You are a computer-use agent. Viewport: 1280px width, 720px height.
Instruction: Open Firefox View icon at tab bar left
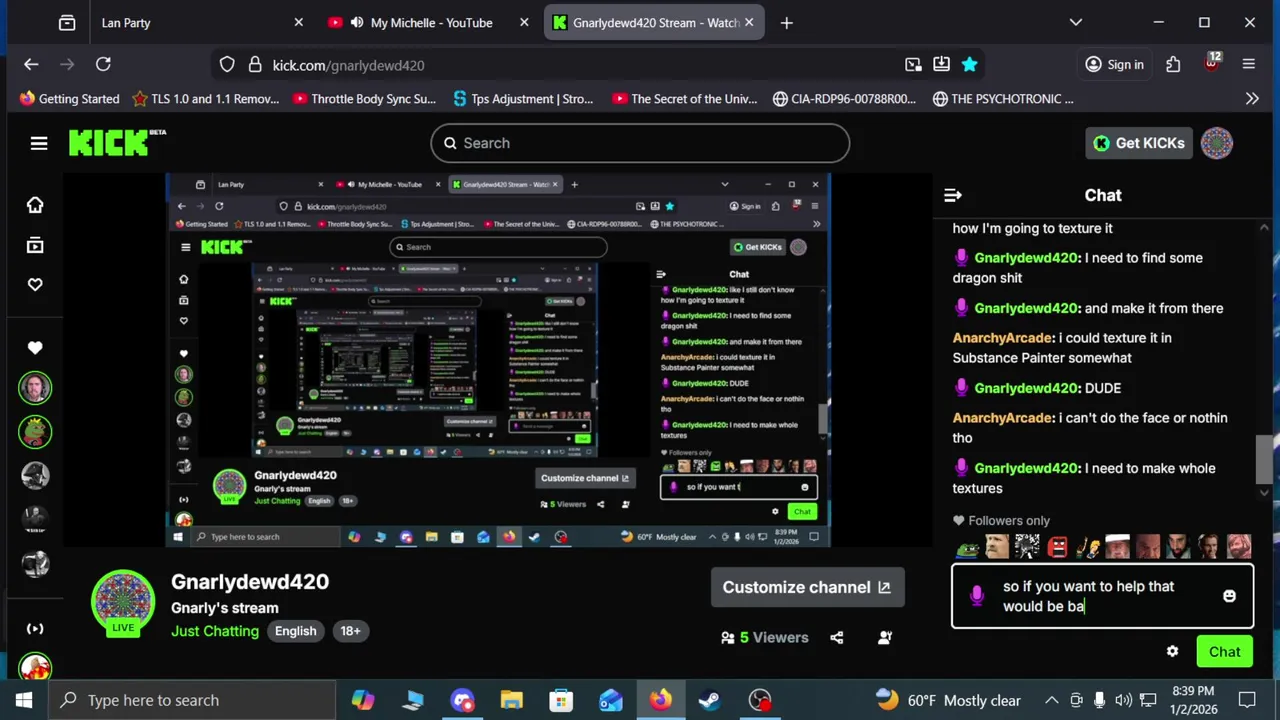click(x=67, y=23)
